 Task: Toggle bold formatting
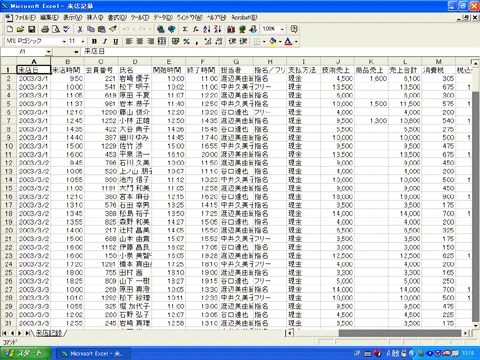click(x=94, y=41)
